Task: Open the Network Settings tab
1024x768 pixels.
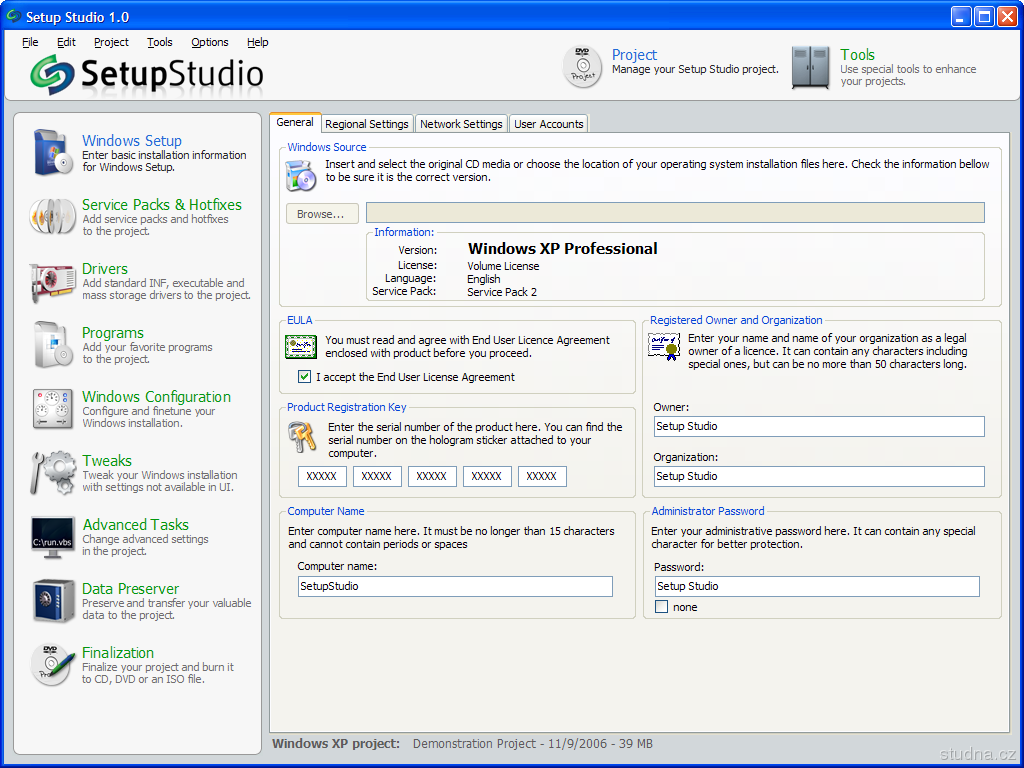Action: 461,124
